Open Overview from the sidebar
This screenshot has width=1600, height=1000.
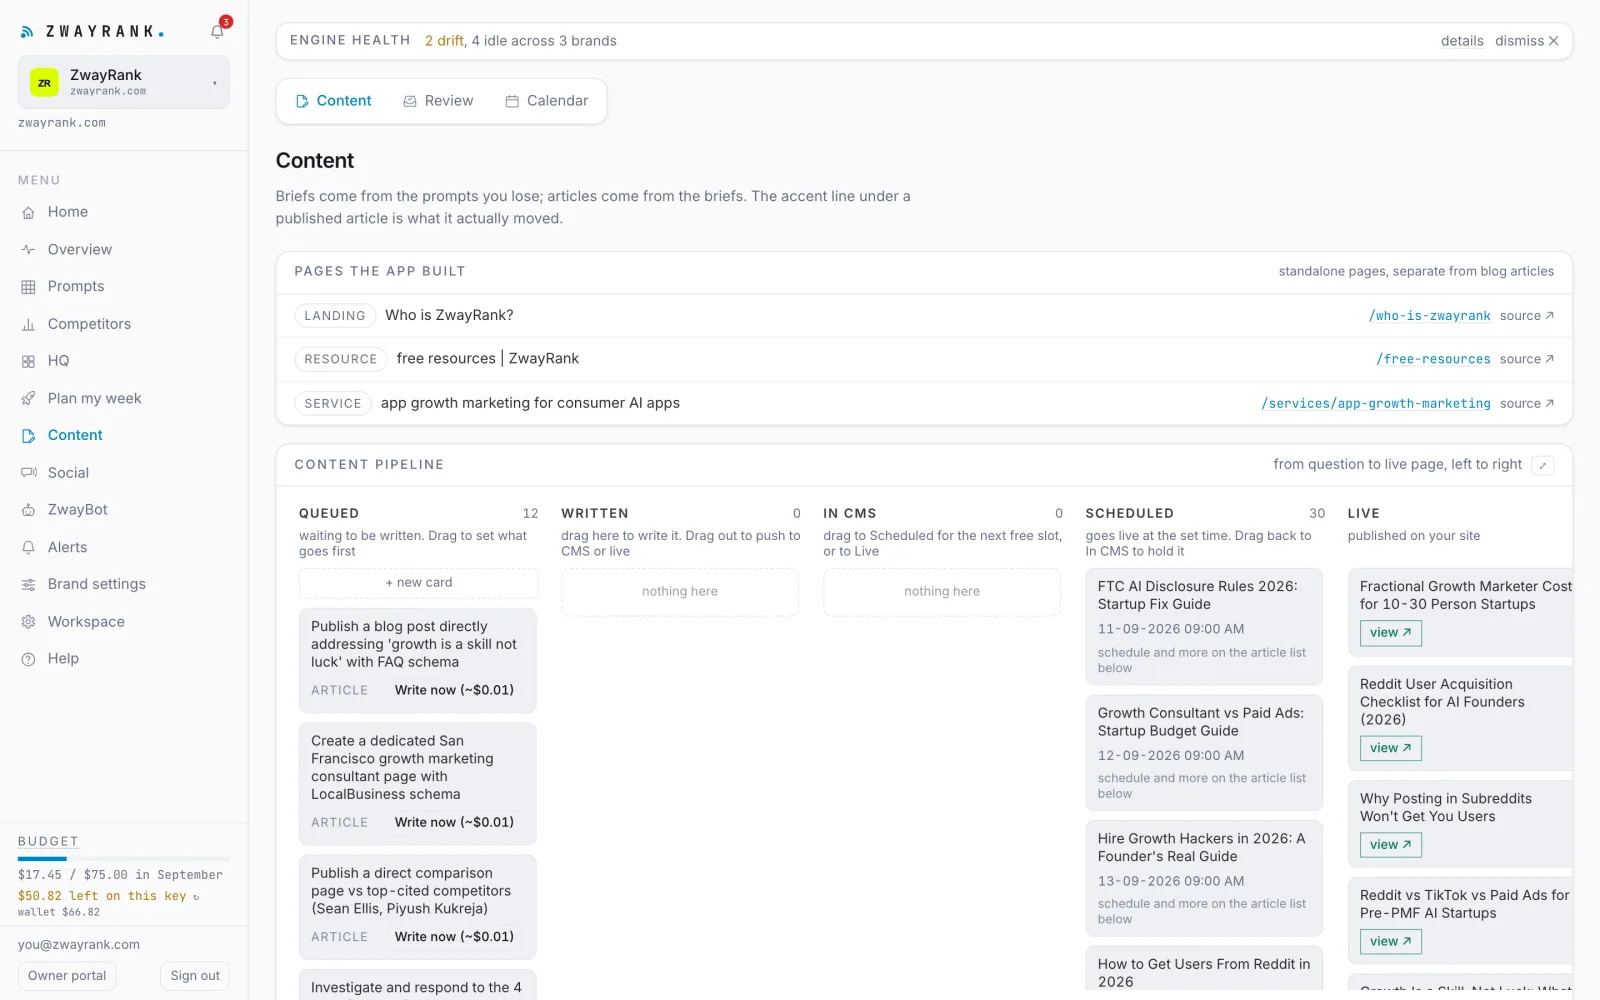(80, 249)
